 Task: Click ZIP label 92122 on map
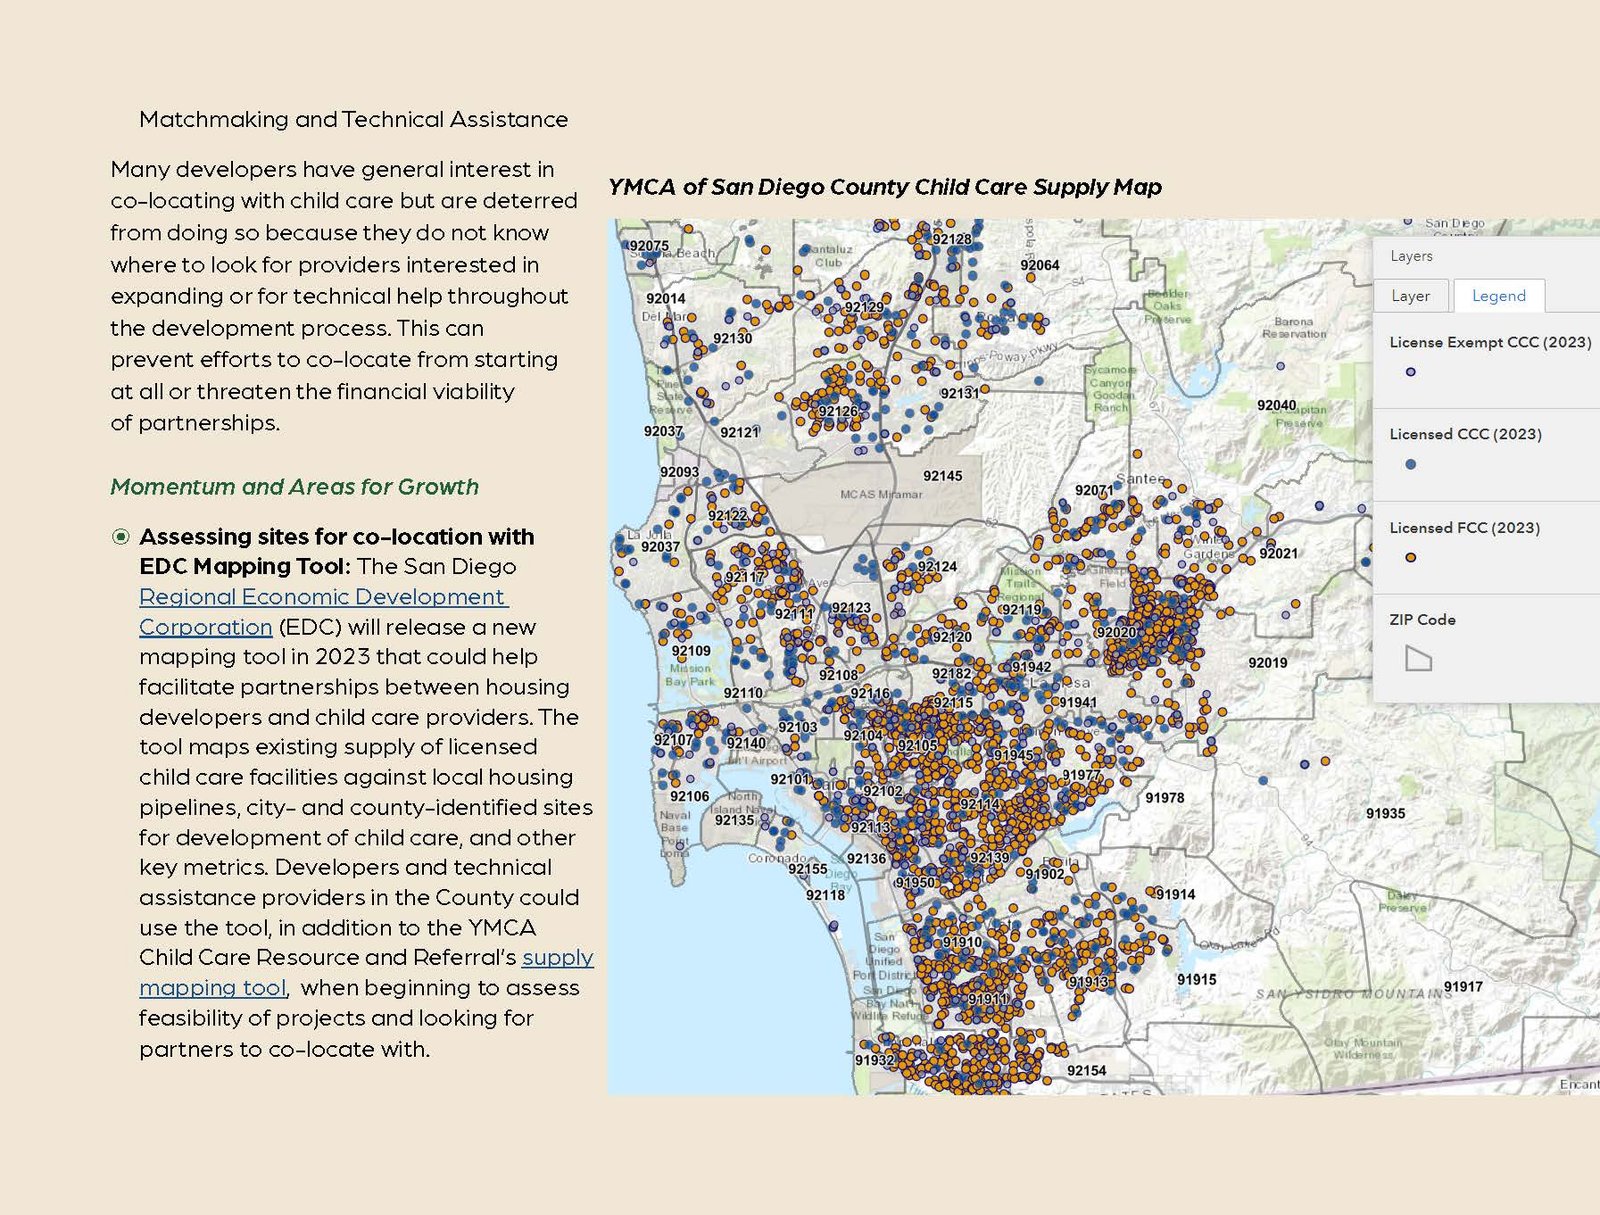point(727,516)
